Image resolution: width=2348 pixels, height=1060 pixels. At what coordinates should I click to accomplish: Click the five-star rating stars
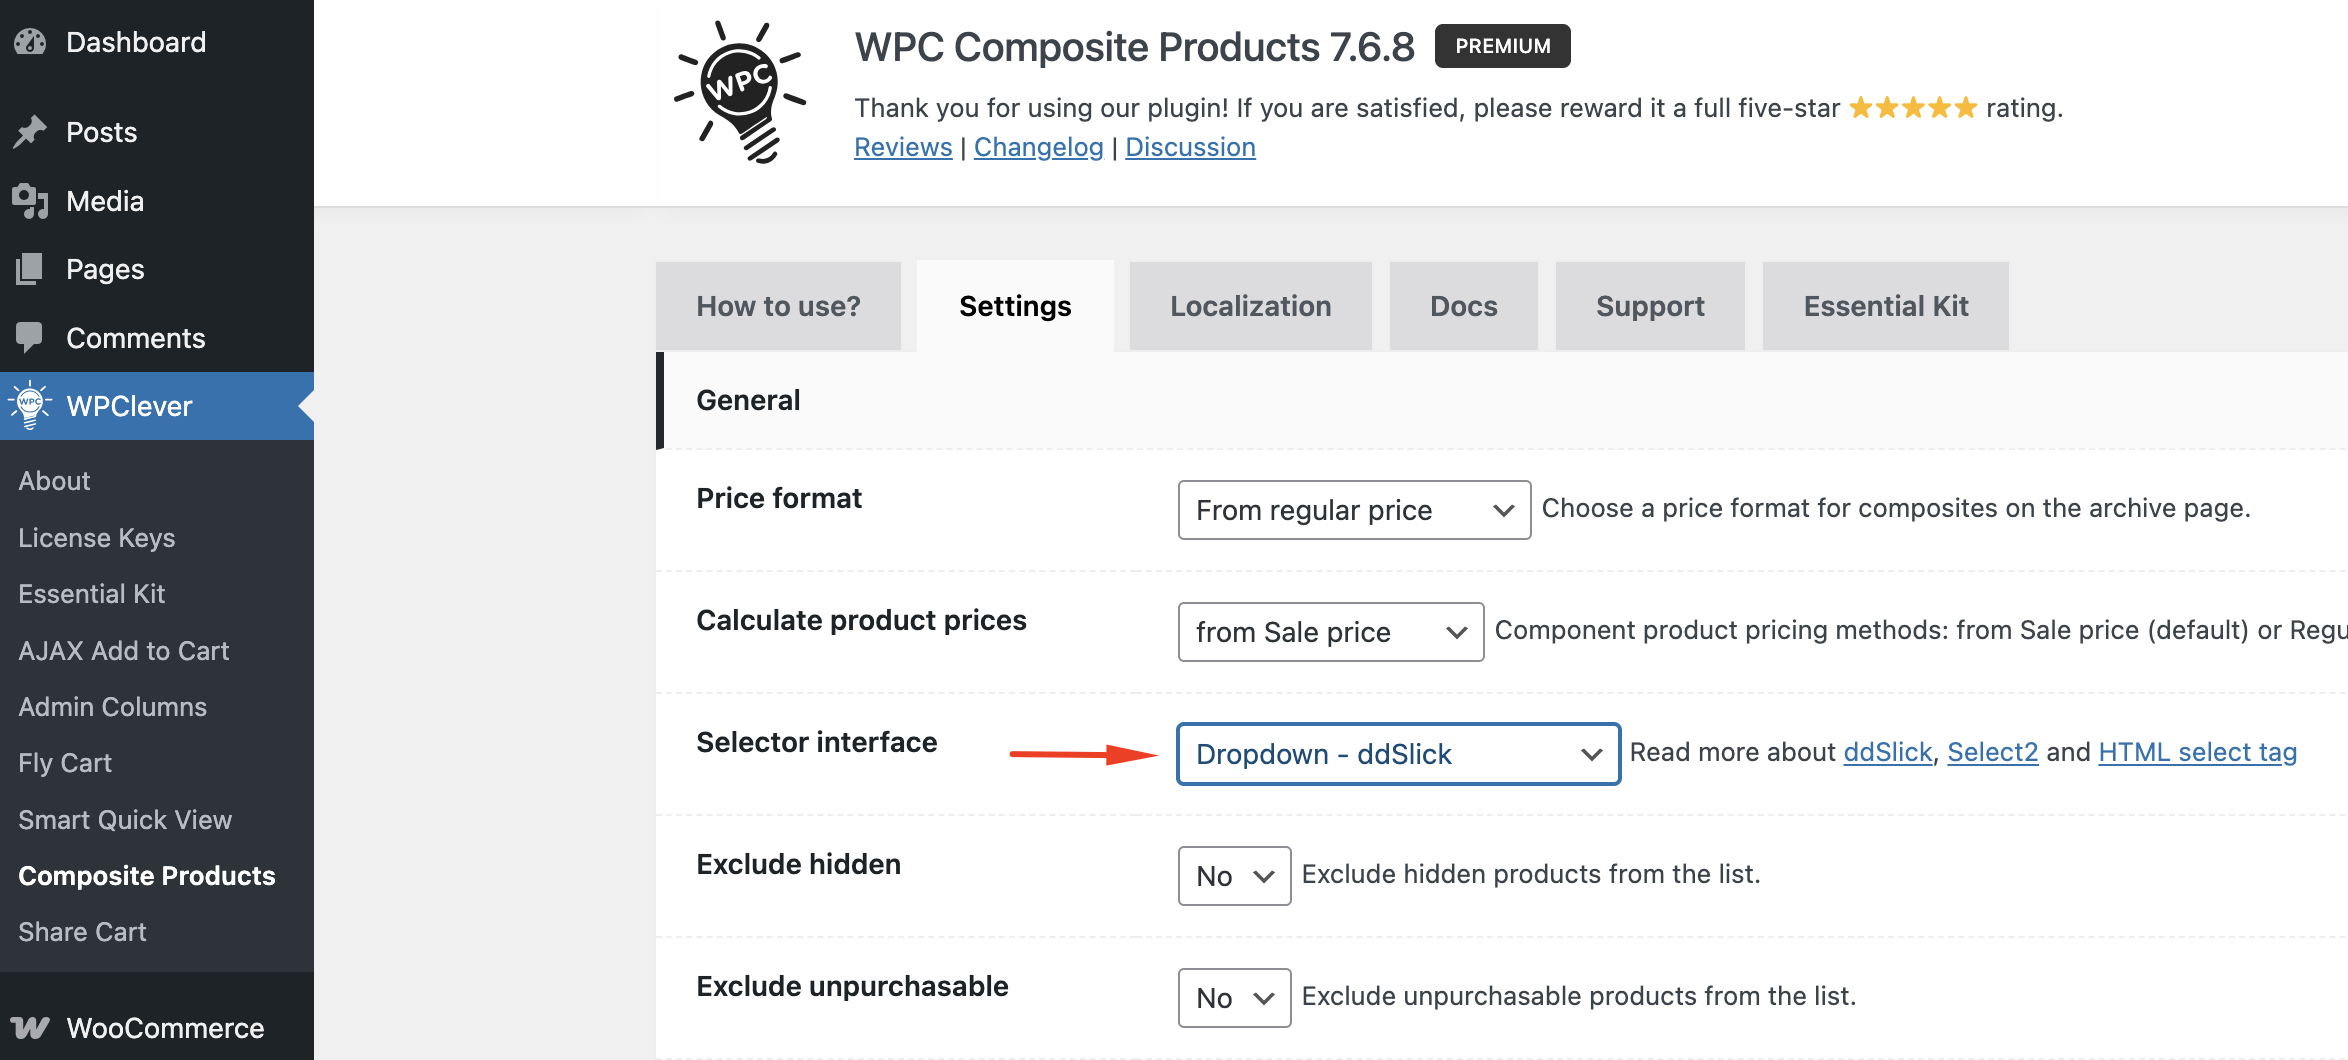[x=1912, y=108]
